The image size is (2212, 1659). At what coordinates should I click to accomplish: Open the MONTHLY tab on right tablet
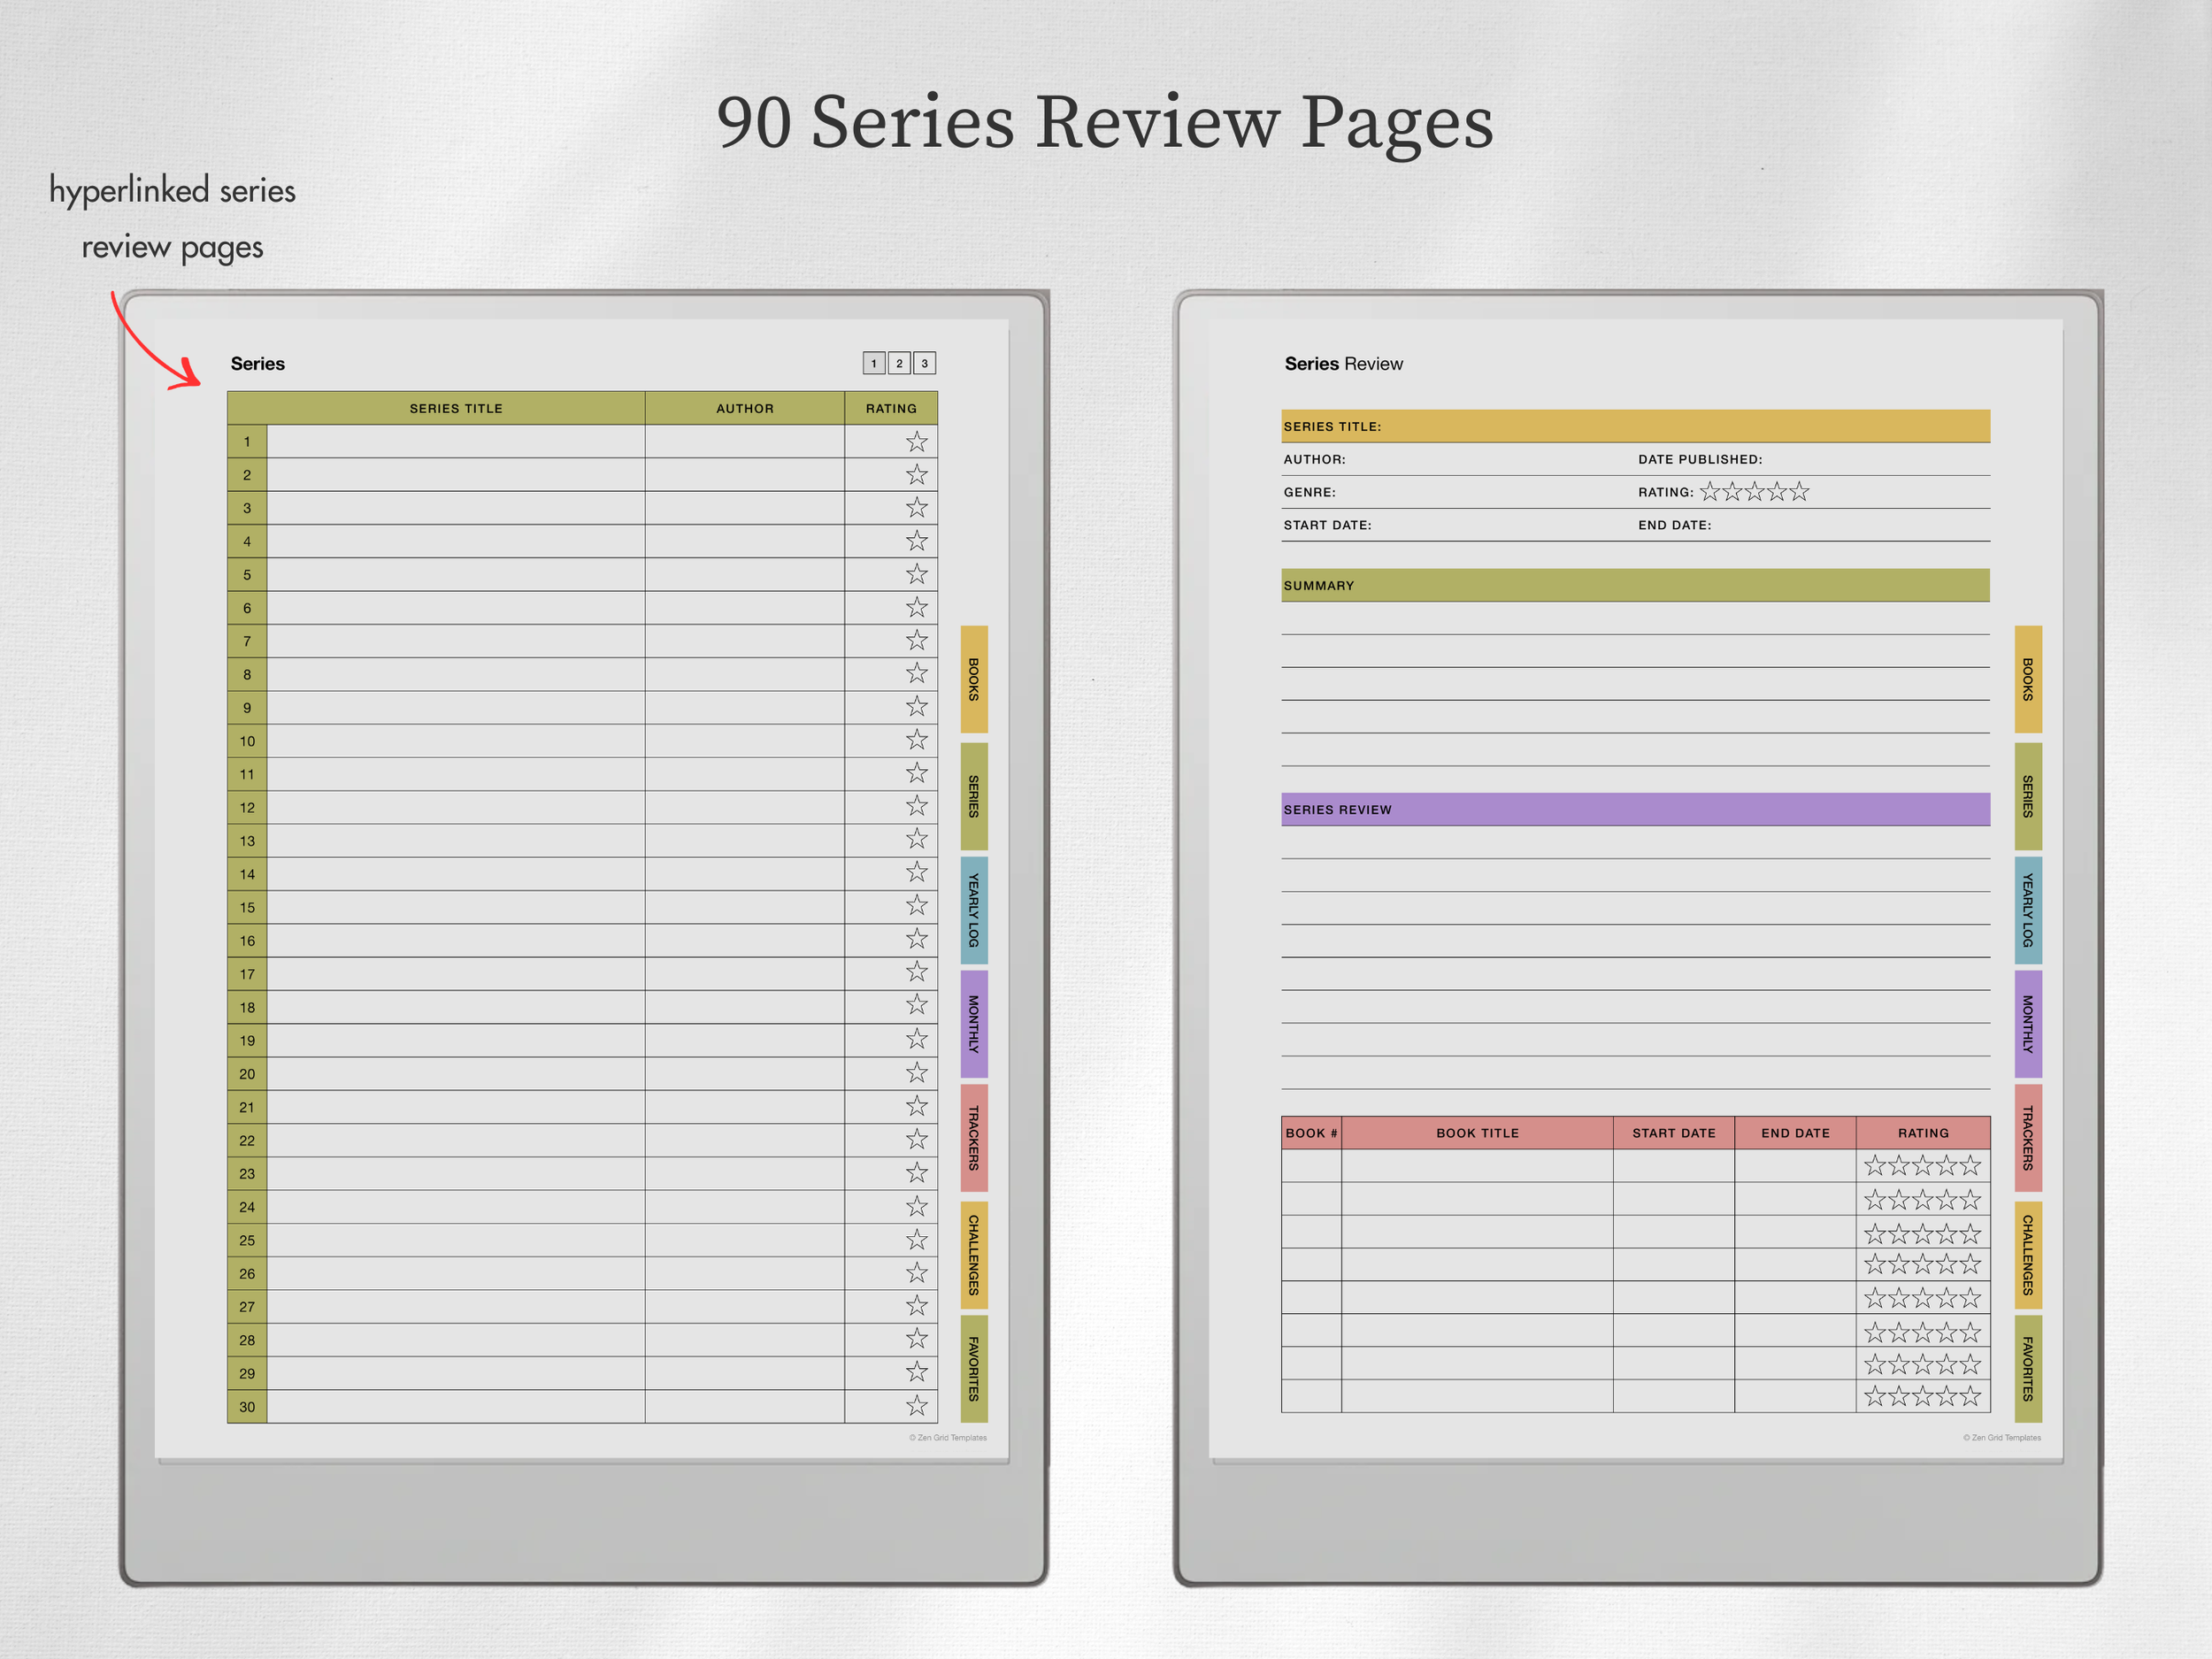[x=2028, y=1024]
